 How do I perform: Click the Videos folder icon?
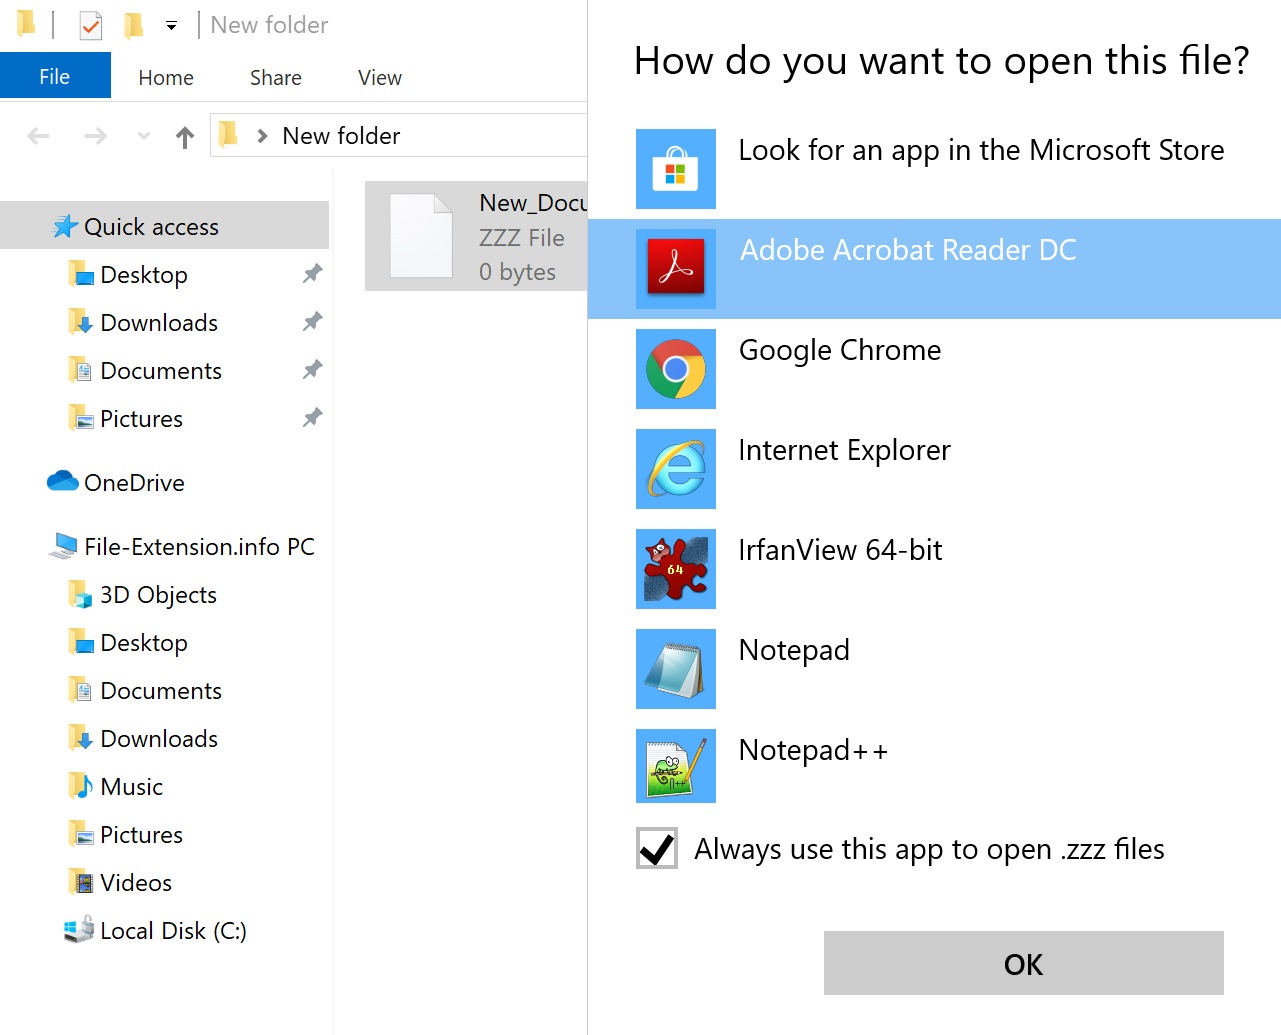(80, 882)
